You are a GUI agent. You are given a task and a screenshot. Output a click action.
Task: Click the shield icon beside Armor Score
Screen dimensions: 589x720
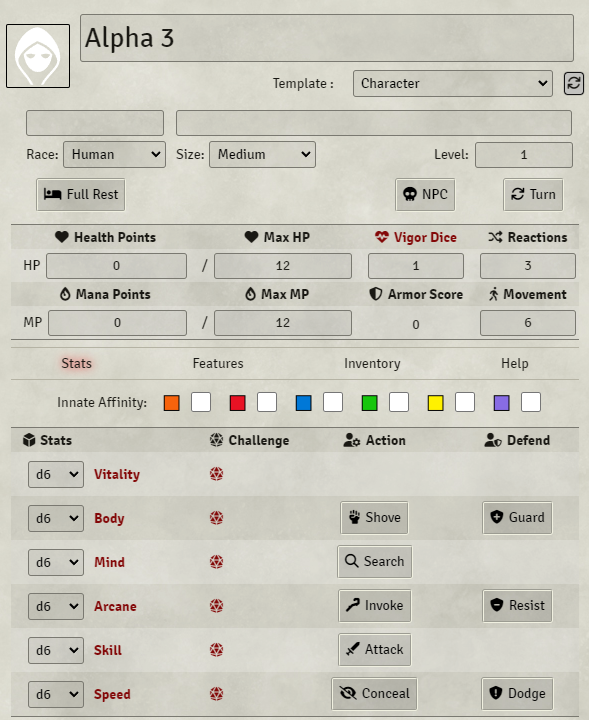pos(376,294)
